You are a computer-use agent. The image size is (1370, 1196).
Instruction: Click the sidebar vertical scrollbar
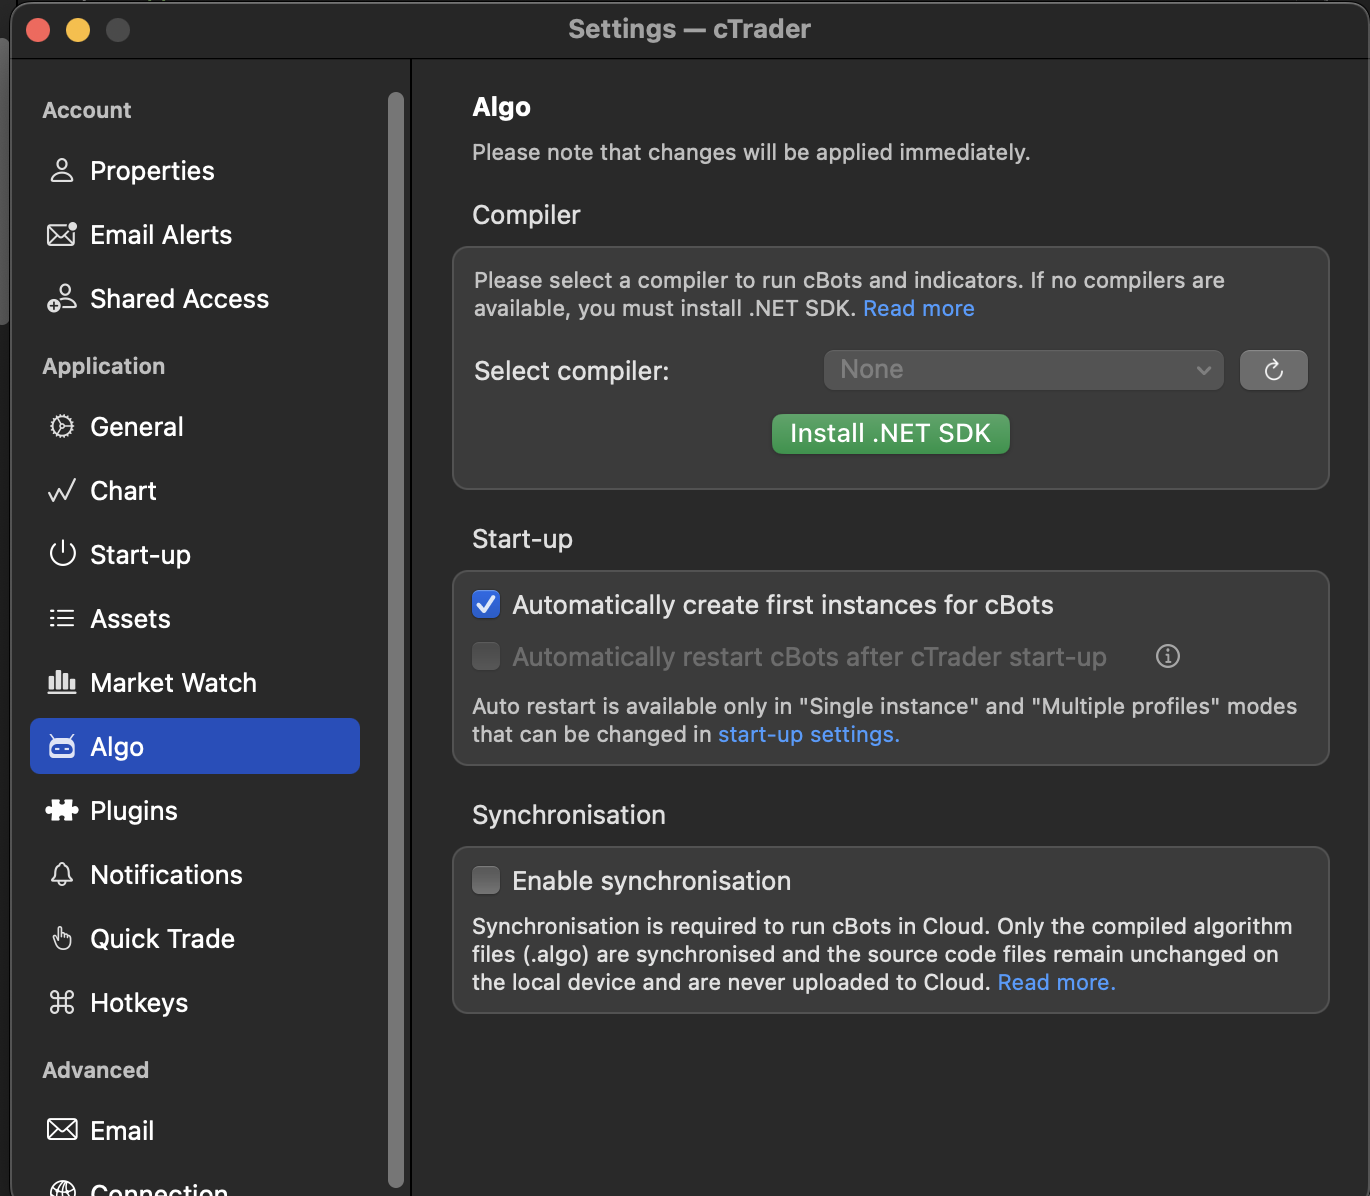pos(396,640)
